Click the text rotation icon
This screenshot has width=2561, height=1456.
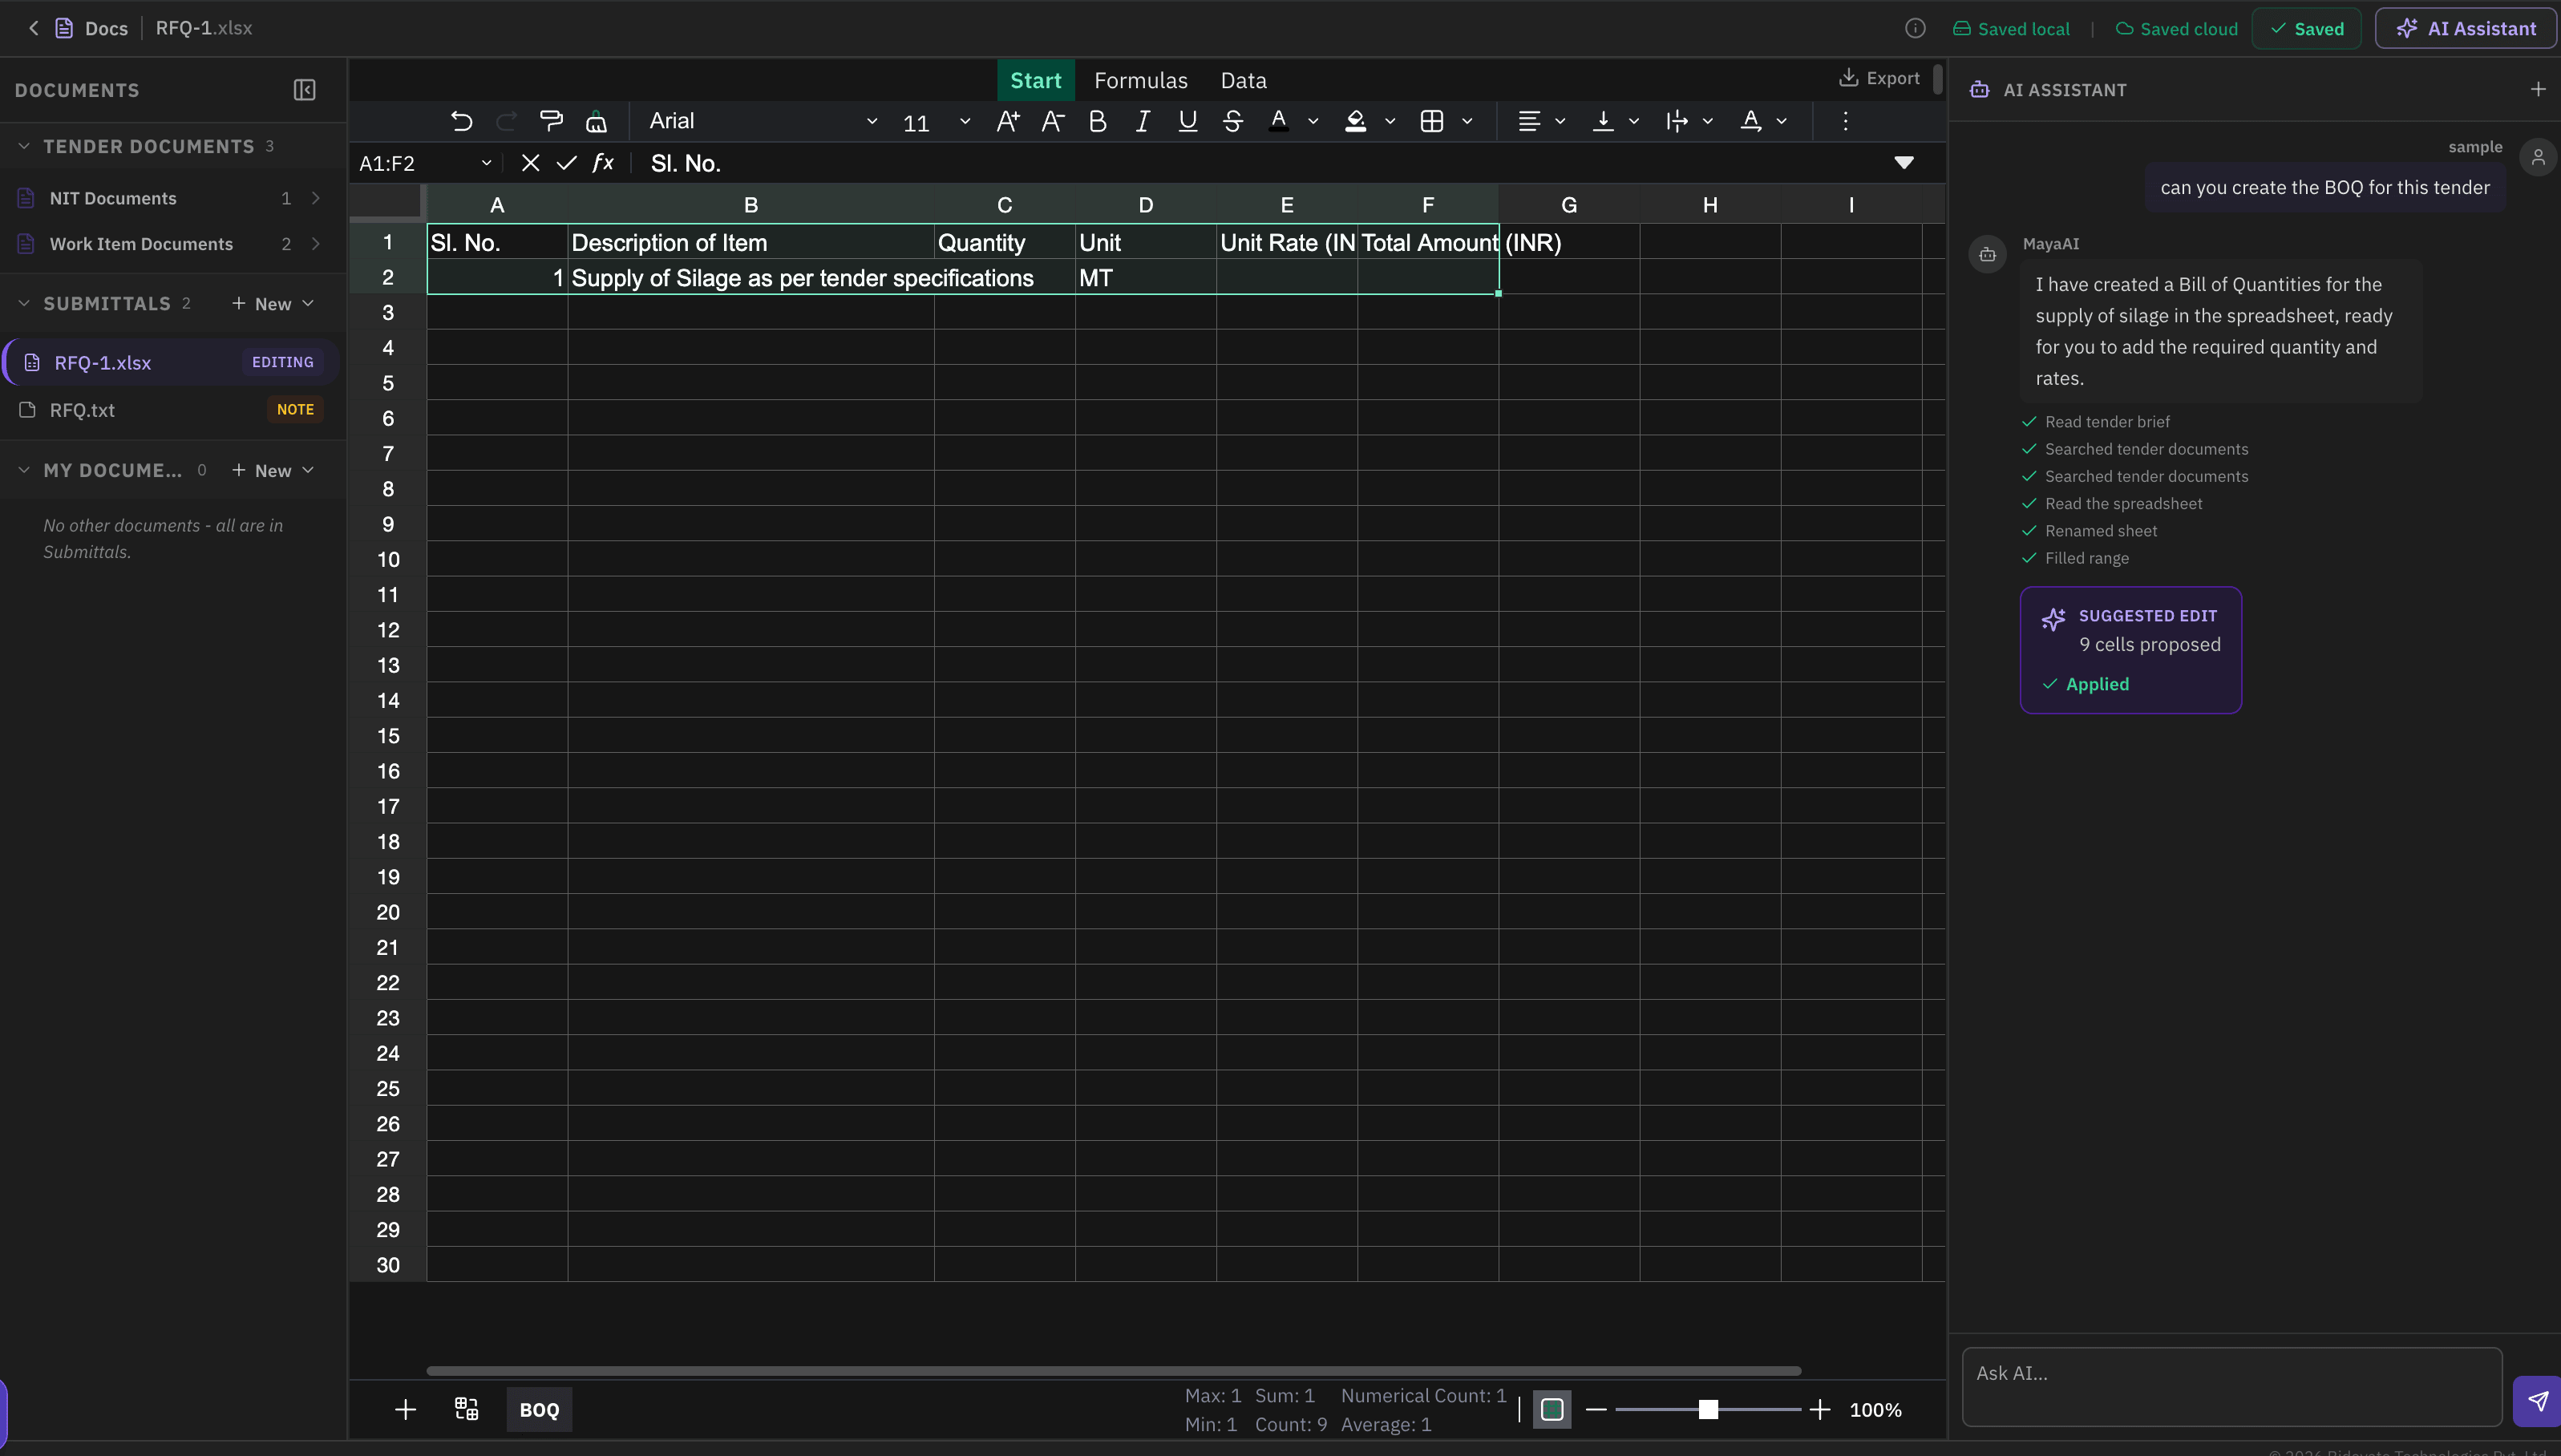(1751, 121)
